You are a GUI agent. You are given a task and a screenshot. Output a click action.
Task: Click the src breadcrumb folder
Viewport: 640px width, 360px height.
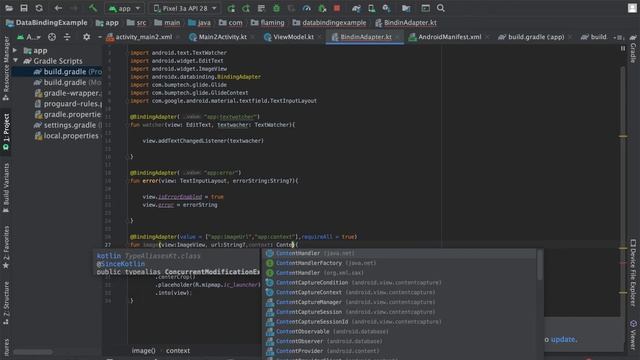136,23
